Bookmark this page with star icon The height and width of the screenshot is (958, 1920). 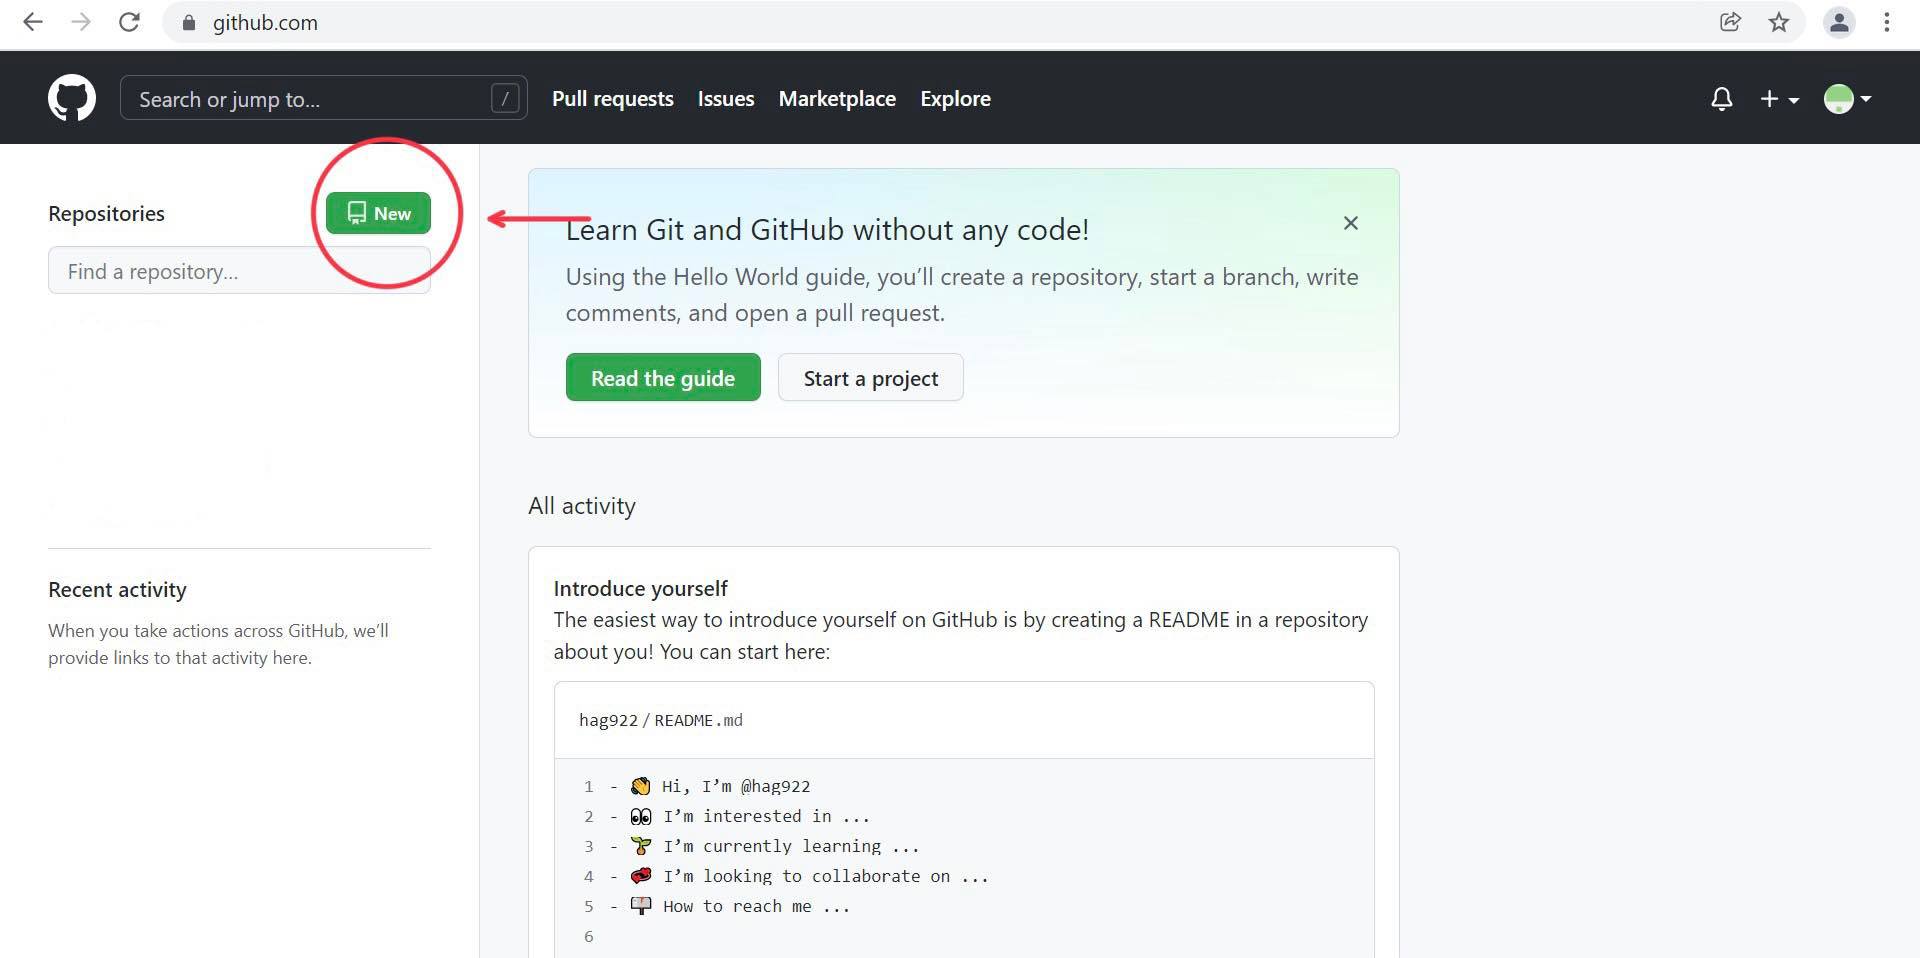(x=1778, y=22)
